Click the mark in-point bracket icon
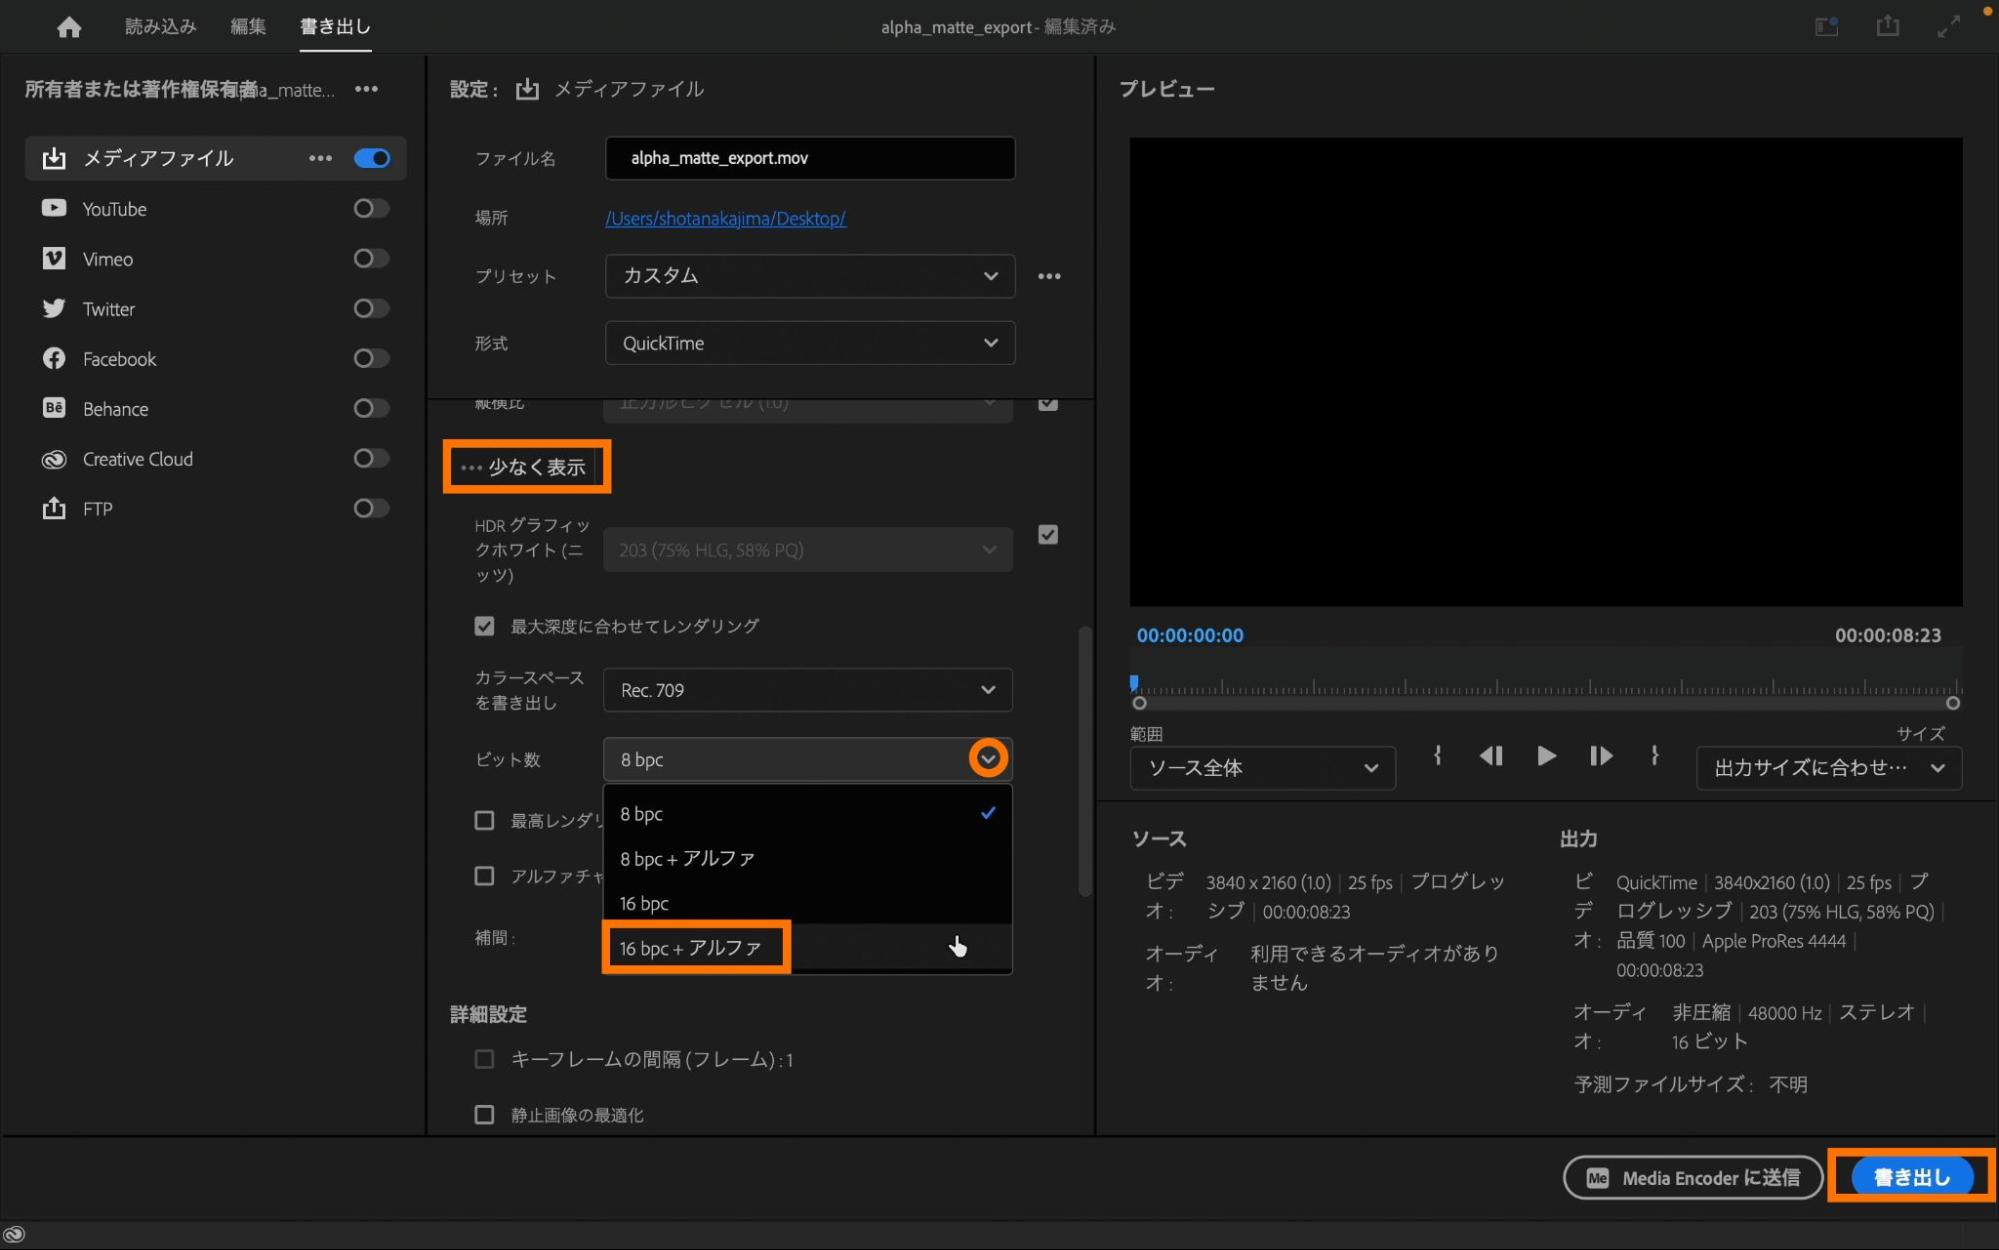 (1437, 756)
